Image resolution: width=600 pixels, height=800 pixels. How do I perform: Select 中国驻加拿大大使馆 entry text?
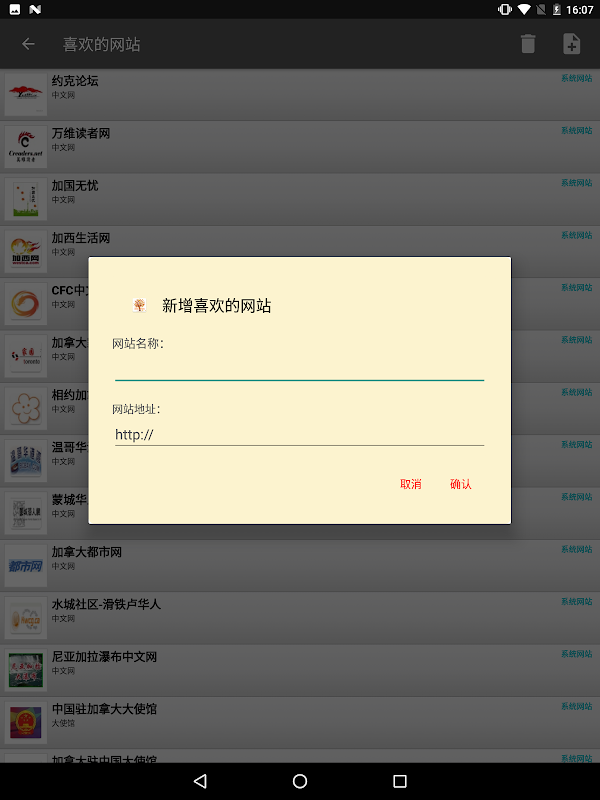point(104,709)
